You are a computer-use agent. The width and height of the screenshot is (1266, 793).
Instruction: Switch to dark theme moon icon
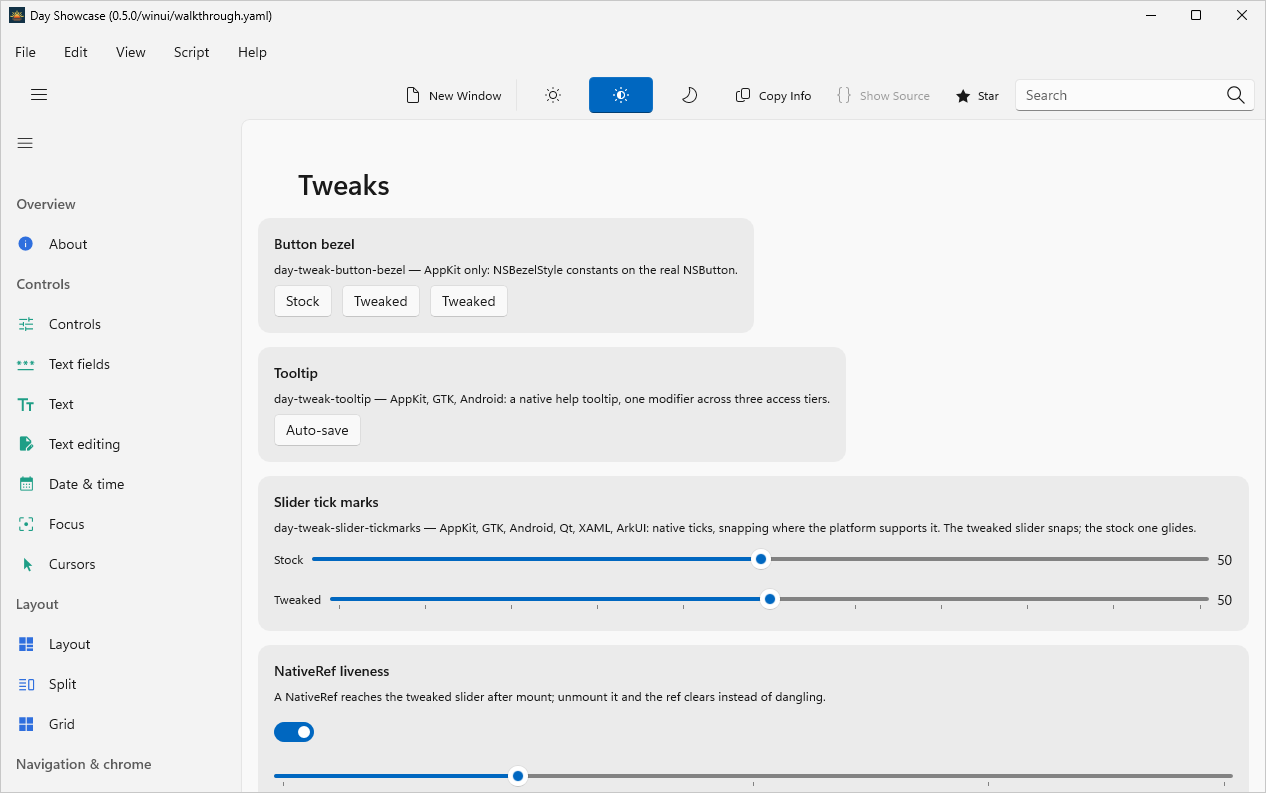[689, 95]
